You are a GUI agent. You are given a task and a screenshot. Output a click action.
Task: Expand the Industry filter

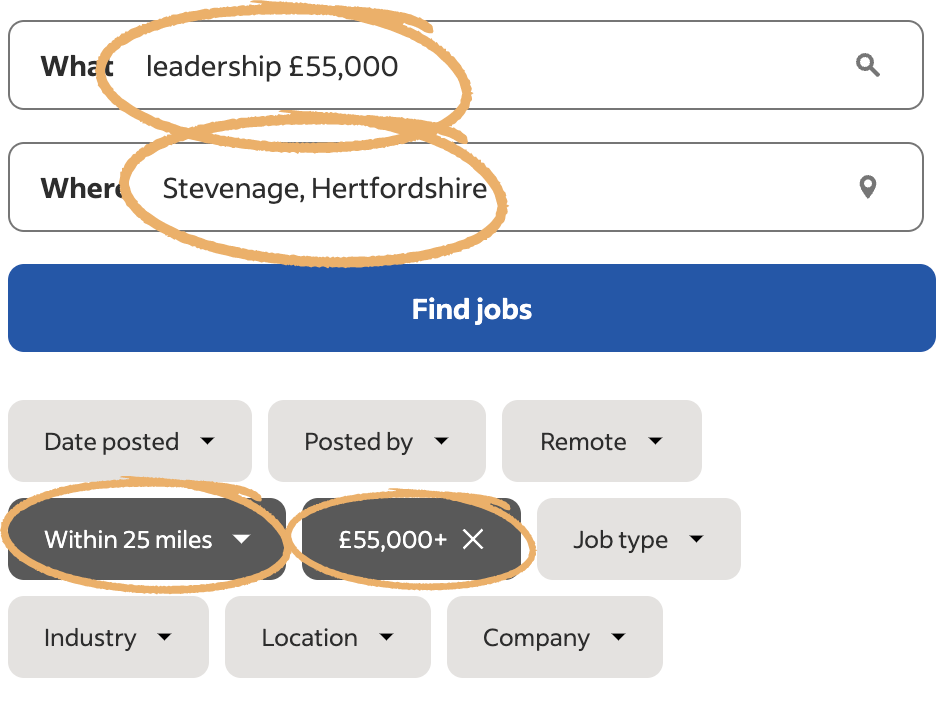point(108,638)
